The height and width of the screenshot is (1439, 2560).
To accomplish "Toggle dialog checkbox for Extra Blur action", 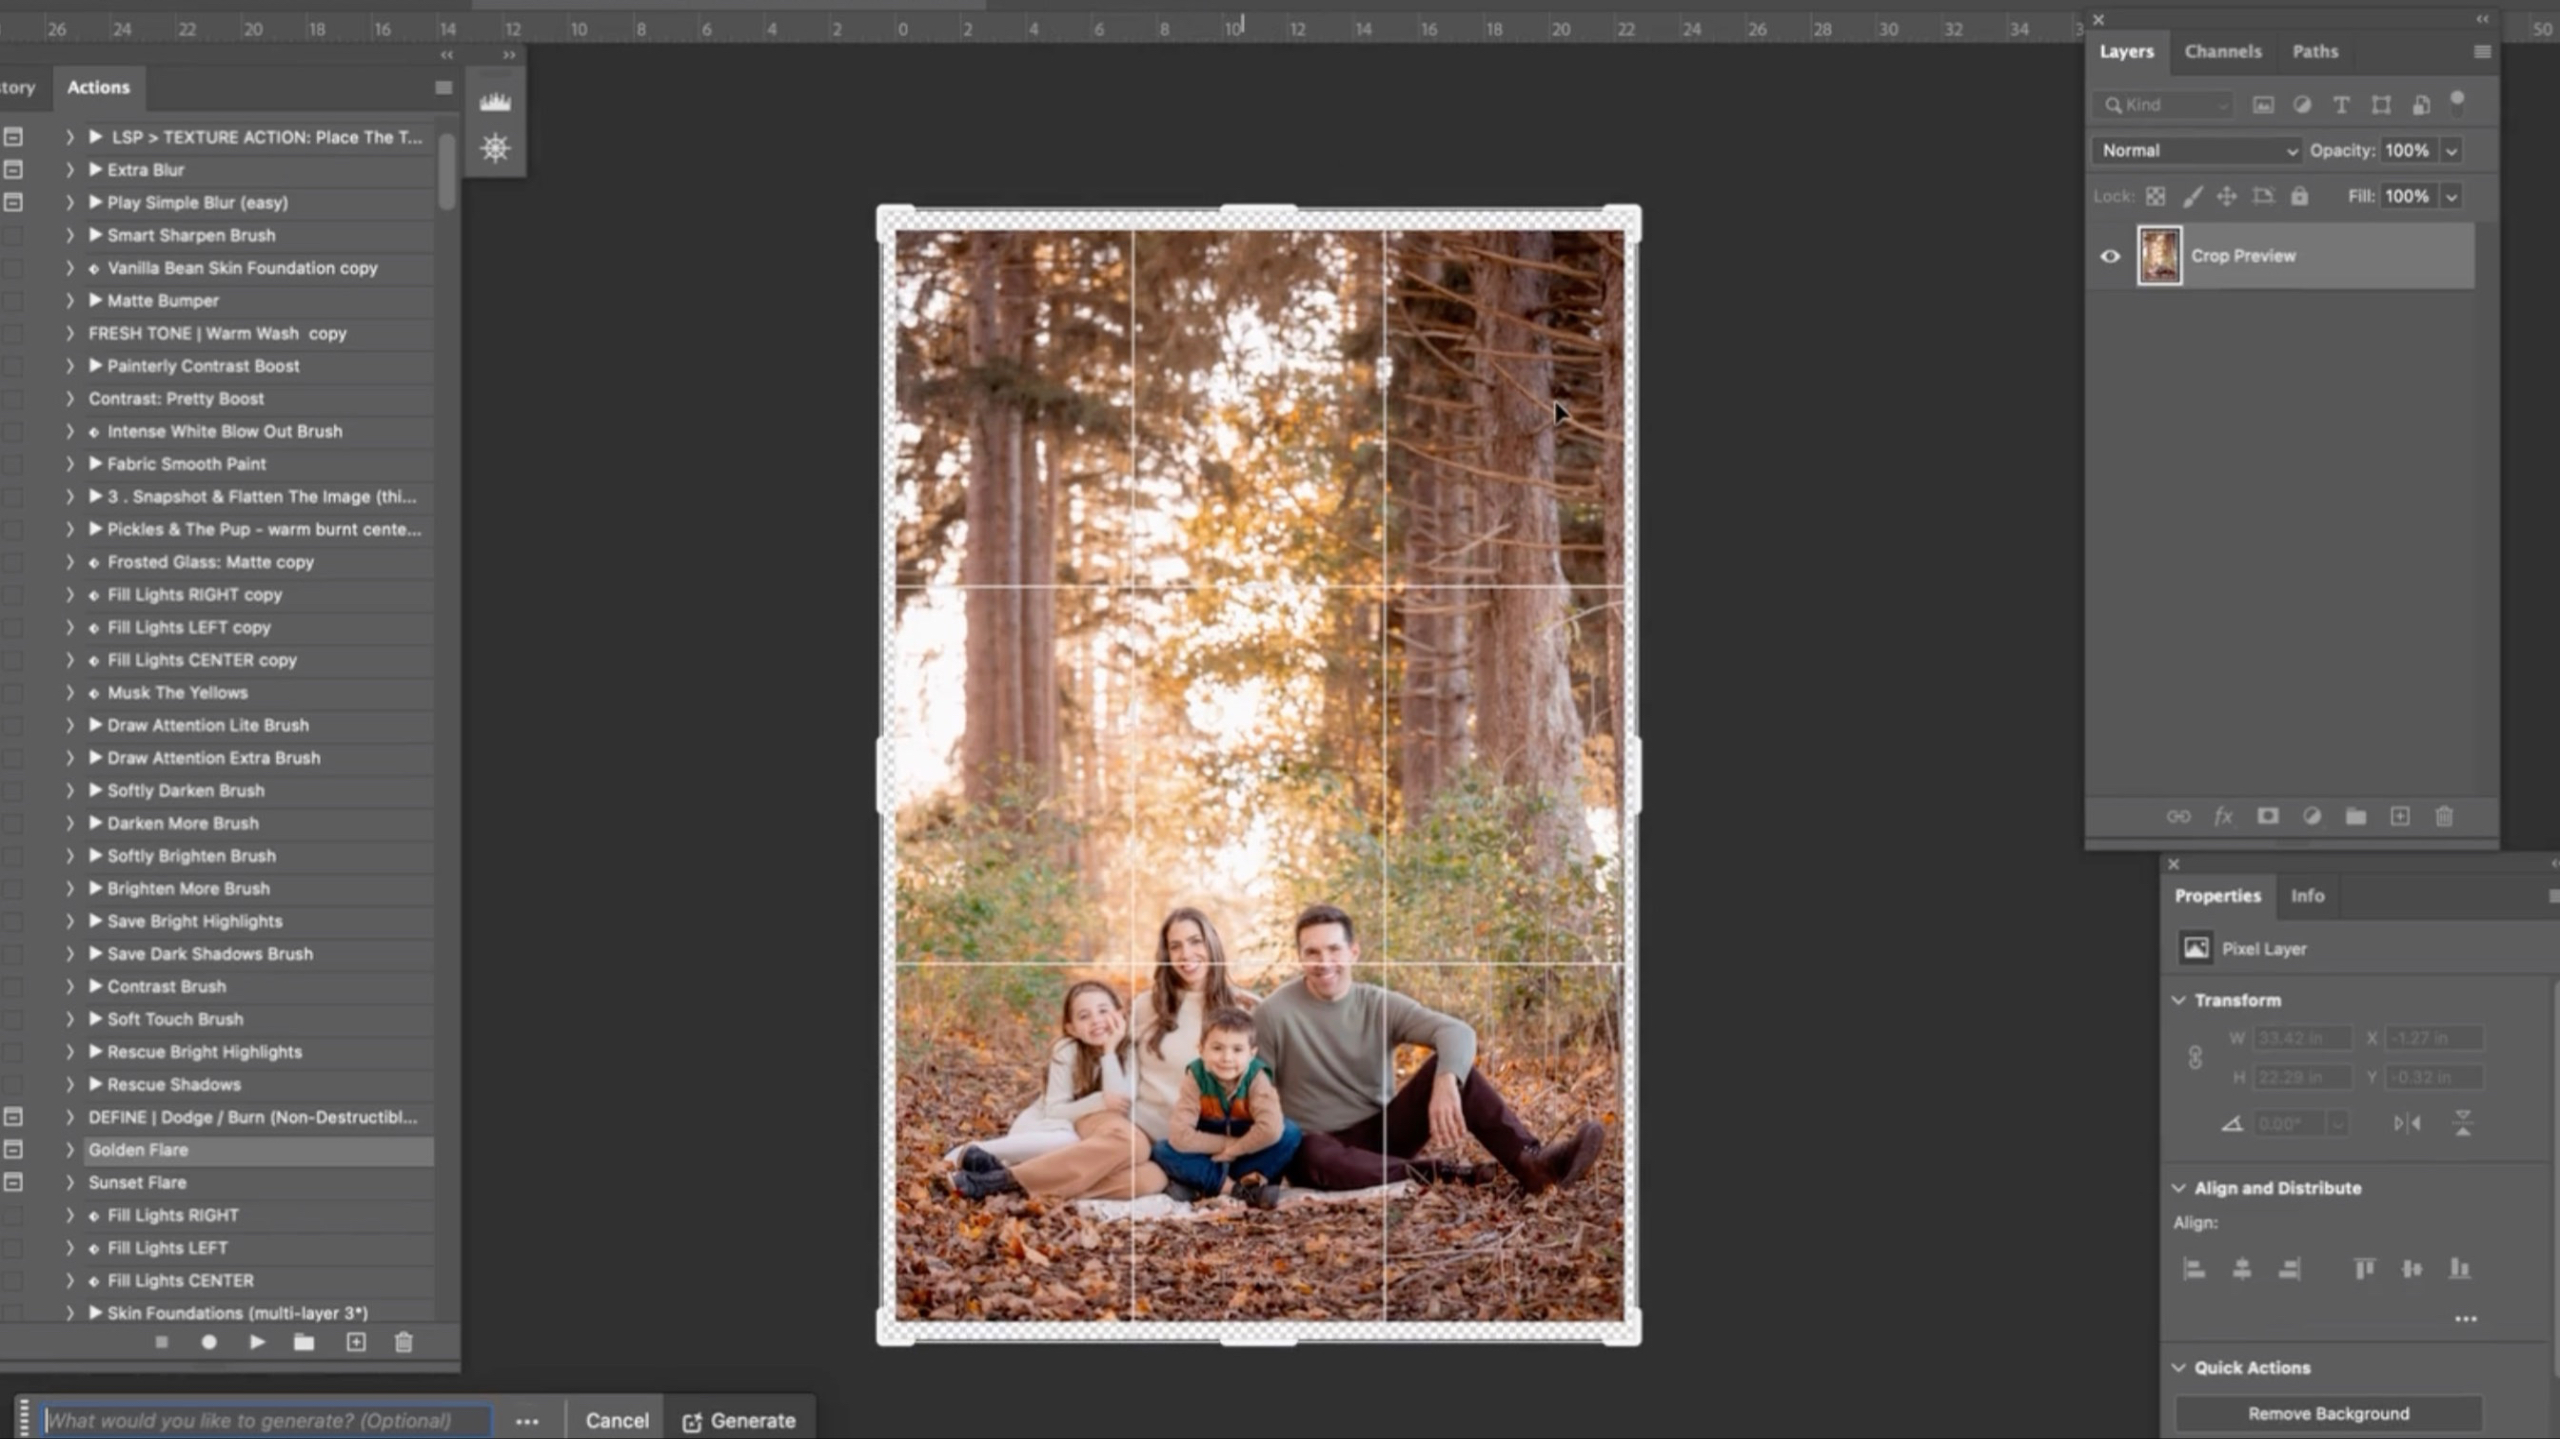I will 14,170.
